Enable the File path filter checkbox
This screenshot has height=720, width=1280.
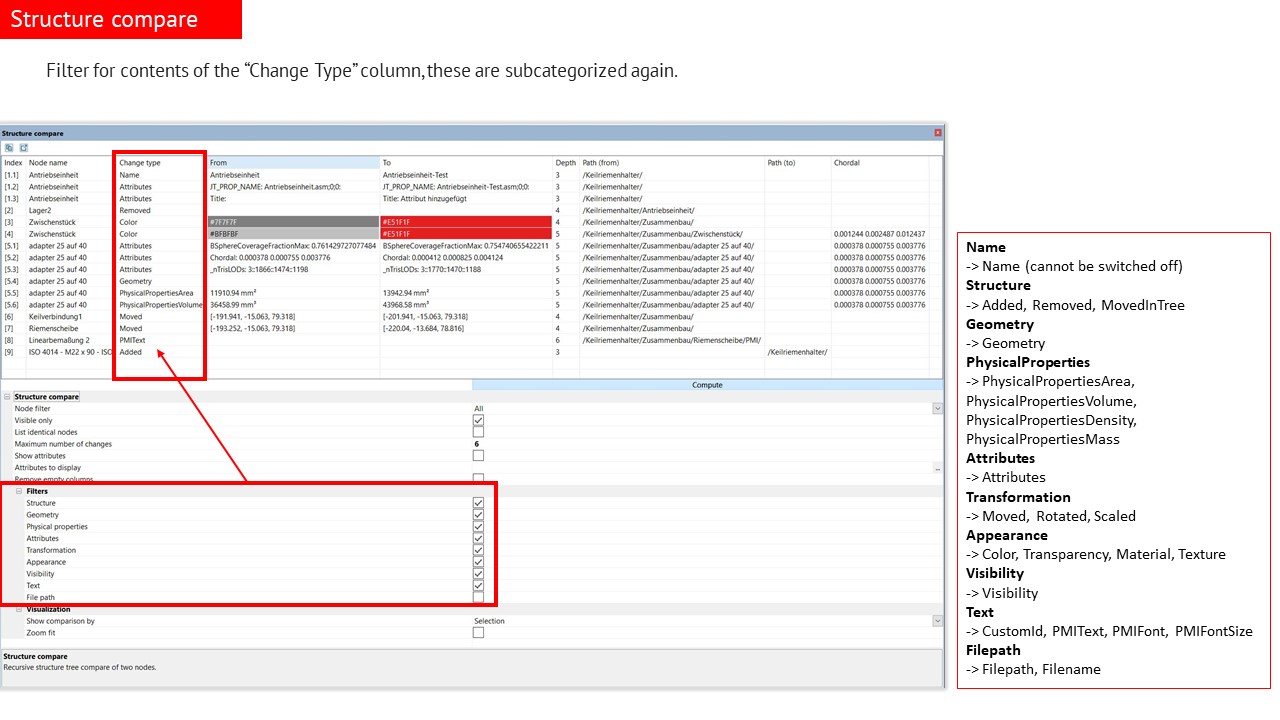[478, 598]
